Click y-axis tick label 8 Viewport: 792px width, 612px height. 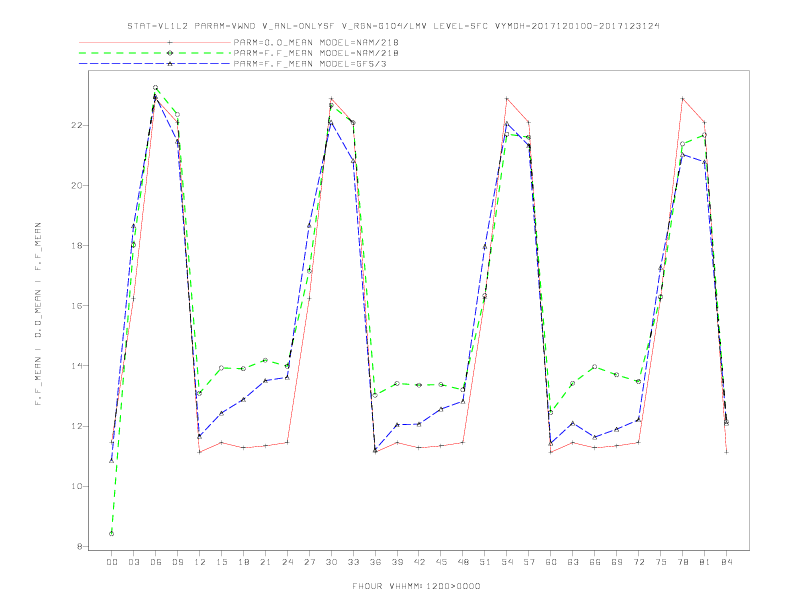click(79, 546)
